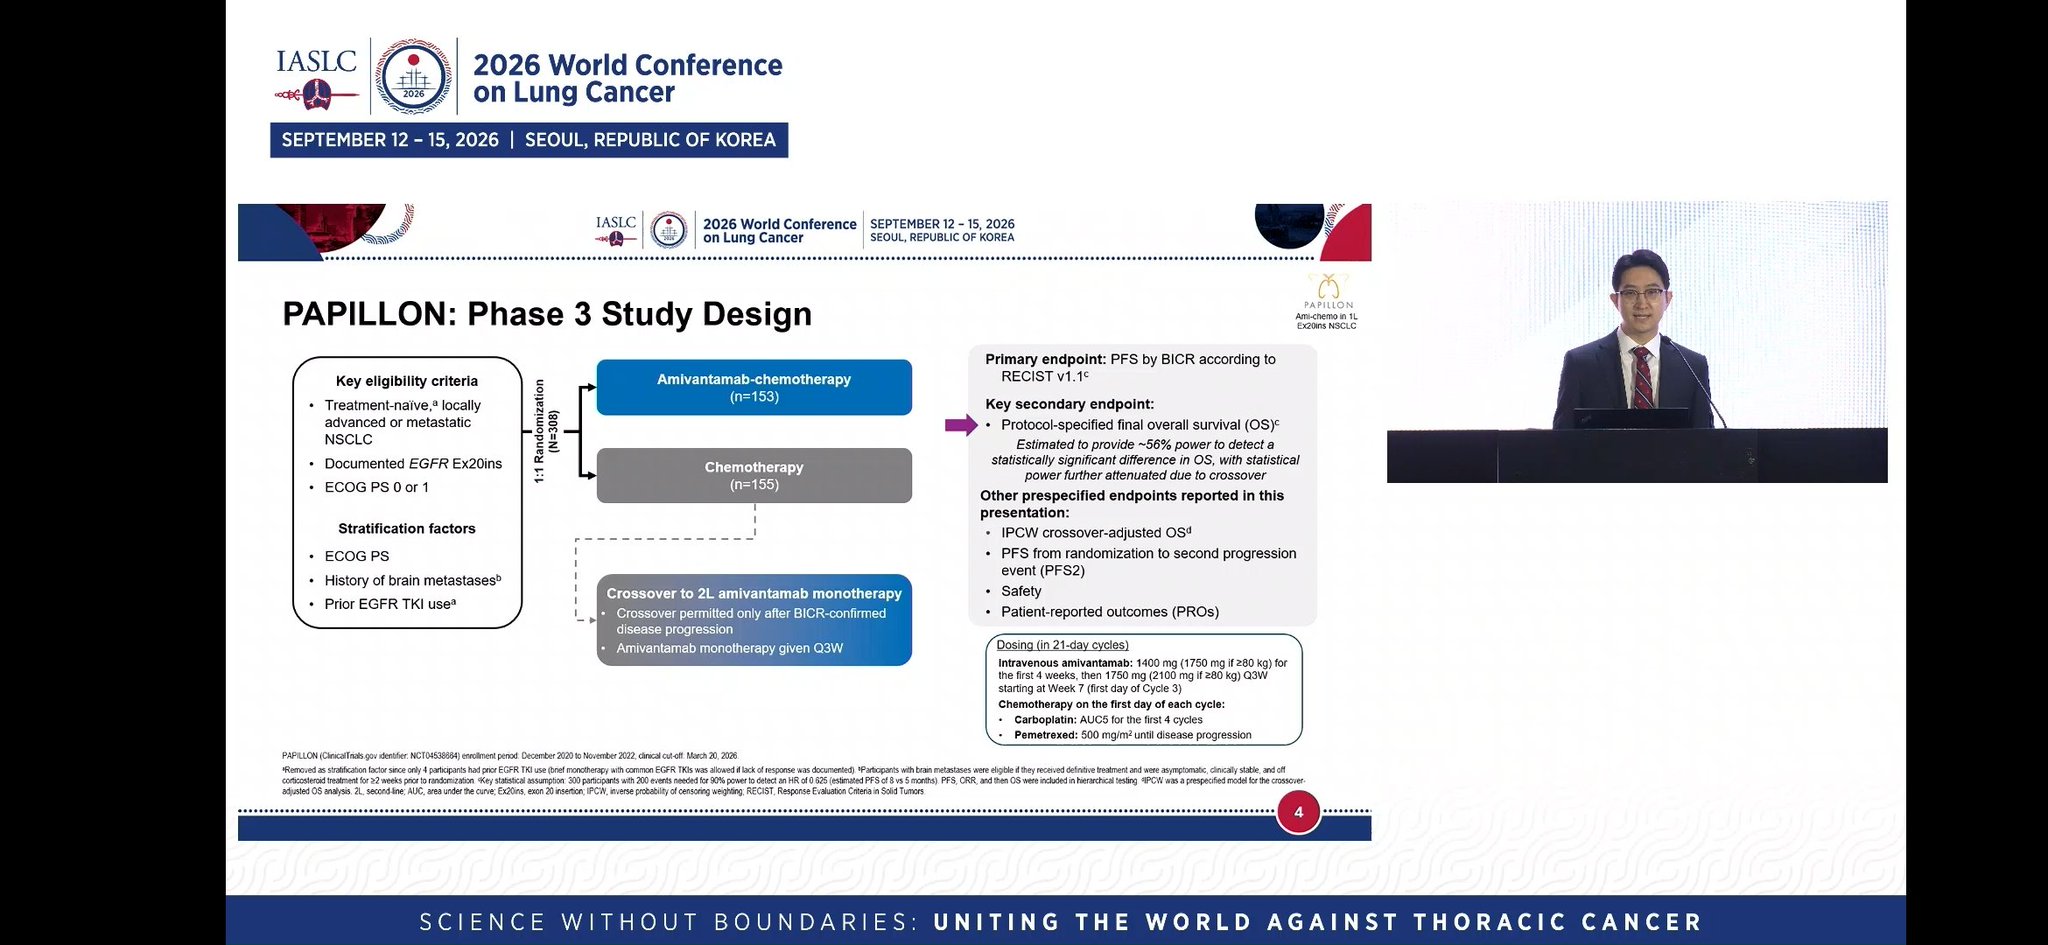
Task: Click the PAPILLON butterfly logo on slide
Action: (1328, 291)
